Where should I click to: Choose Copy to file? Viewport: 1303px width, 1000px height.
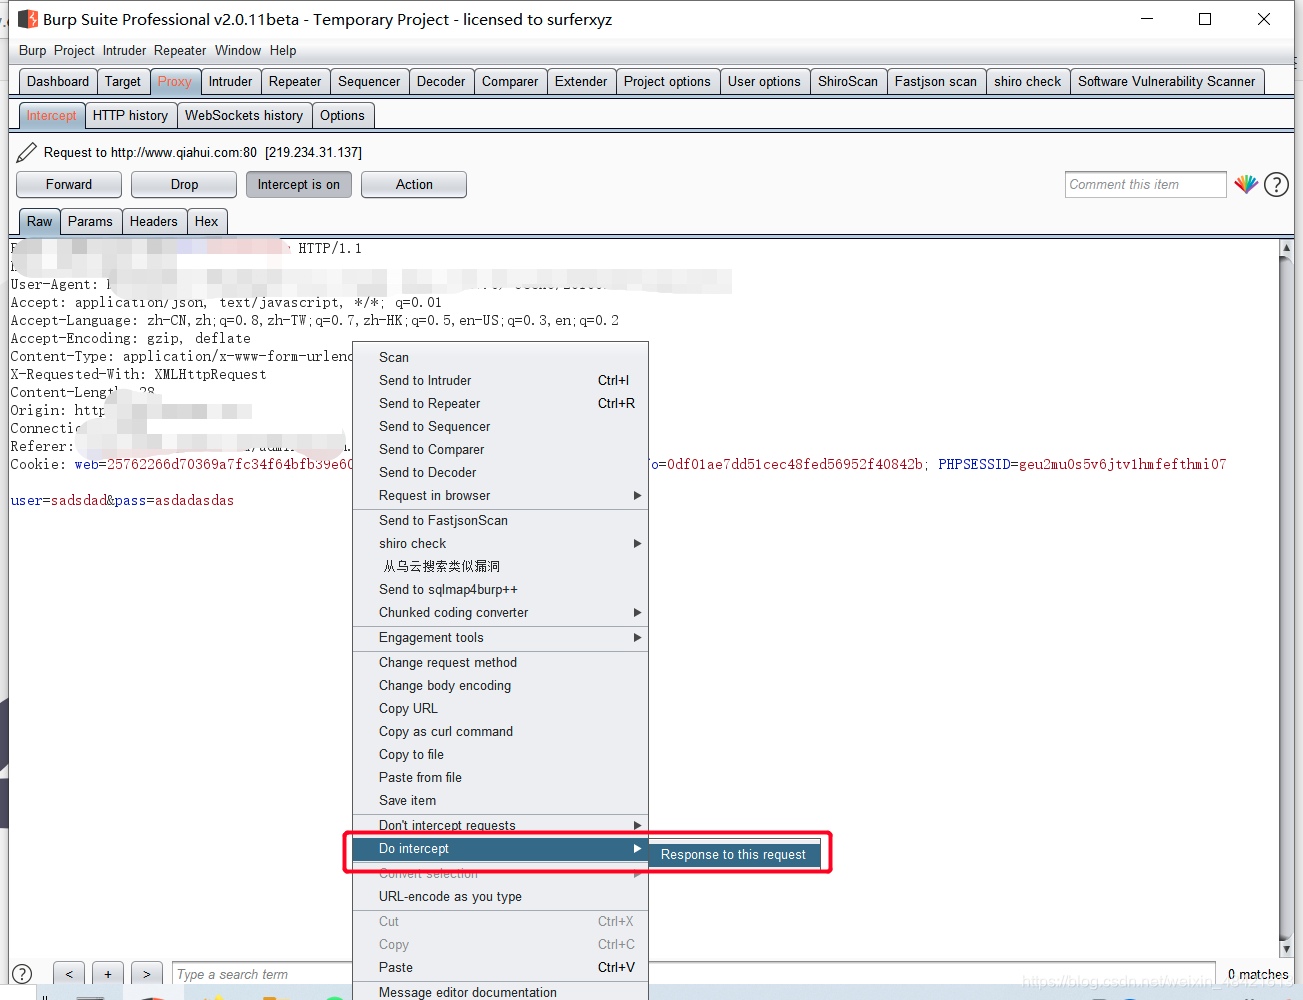coord(500,754)
